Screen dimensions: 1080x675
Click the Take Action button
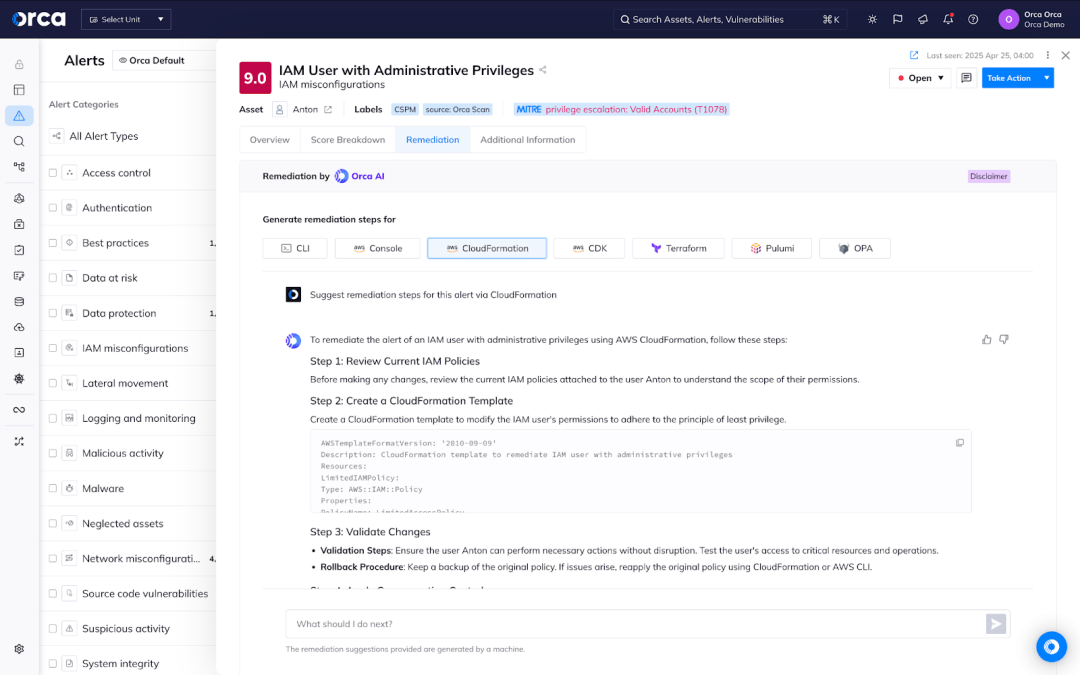pyautogui.click(x=1009, y=78)
